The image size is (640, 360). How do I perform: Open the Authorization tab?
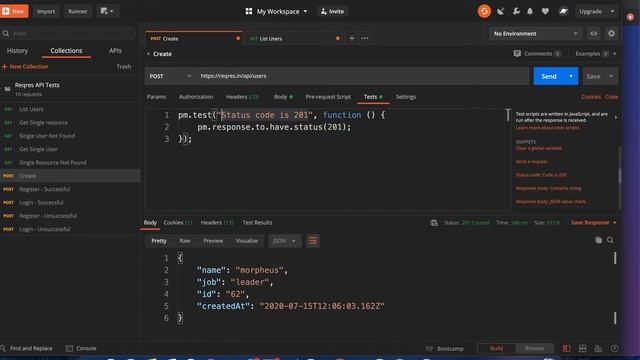pyautogui.click(x=196, y=97)
